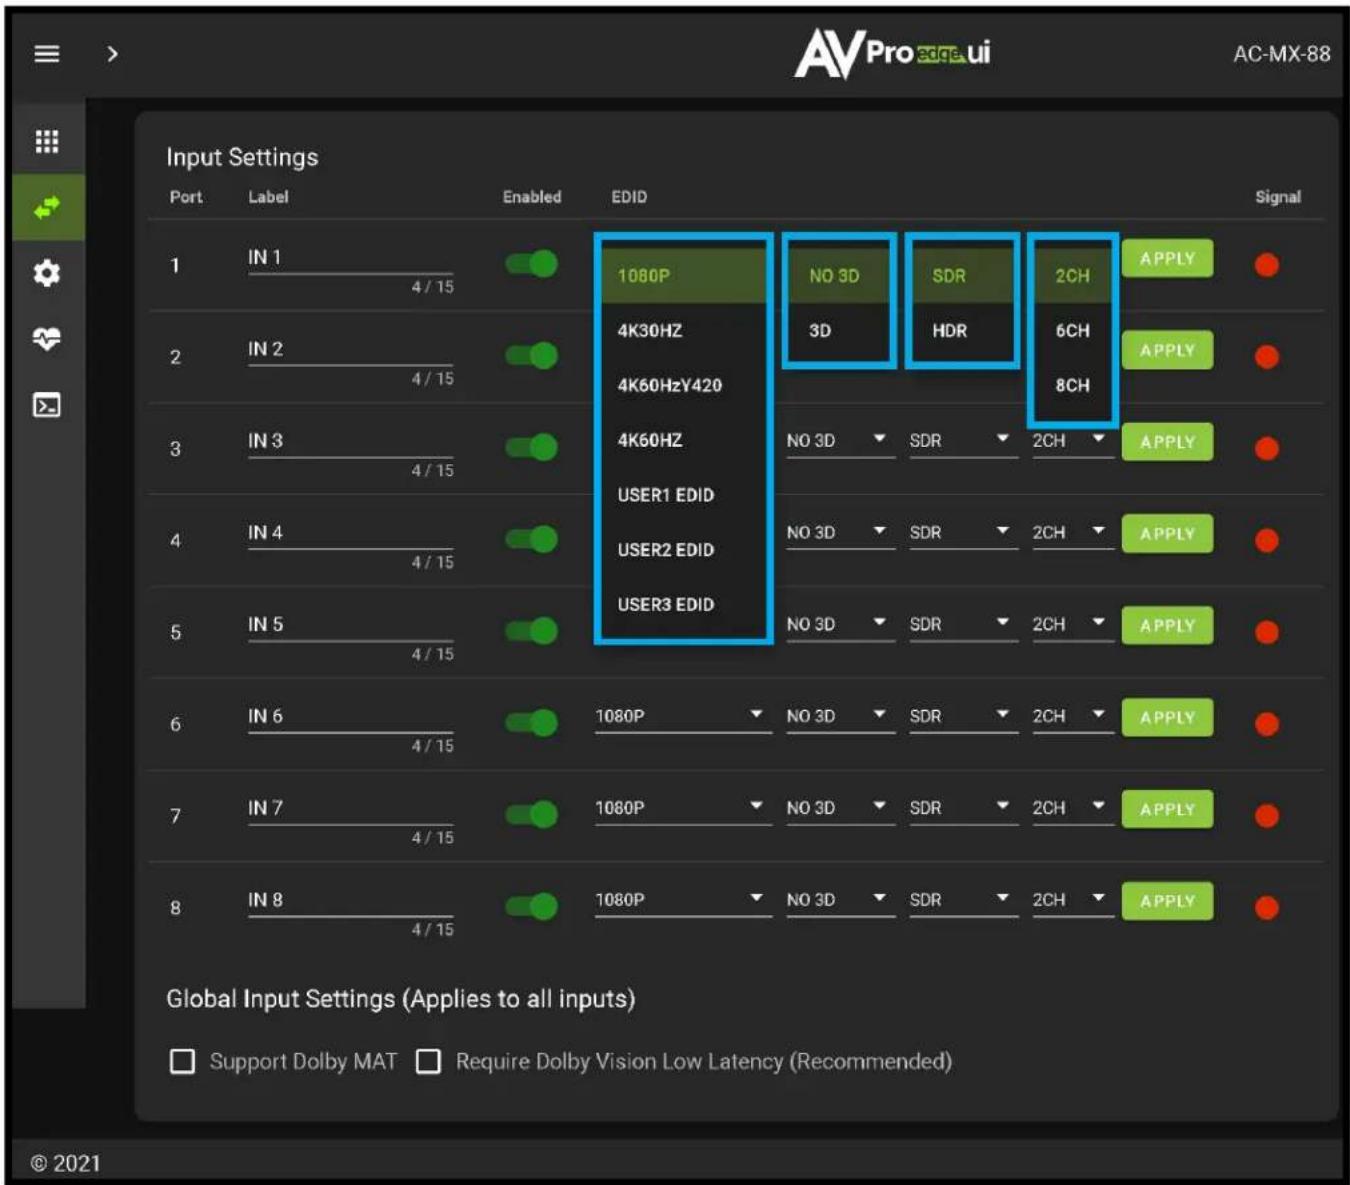This screenshot has height=1185, width=1350.
Task: Toggle the Enabled switch for IN 8
Action: (531, 906)
